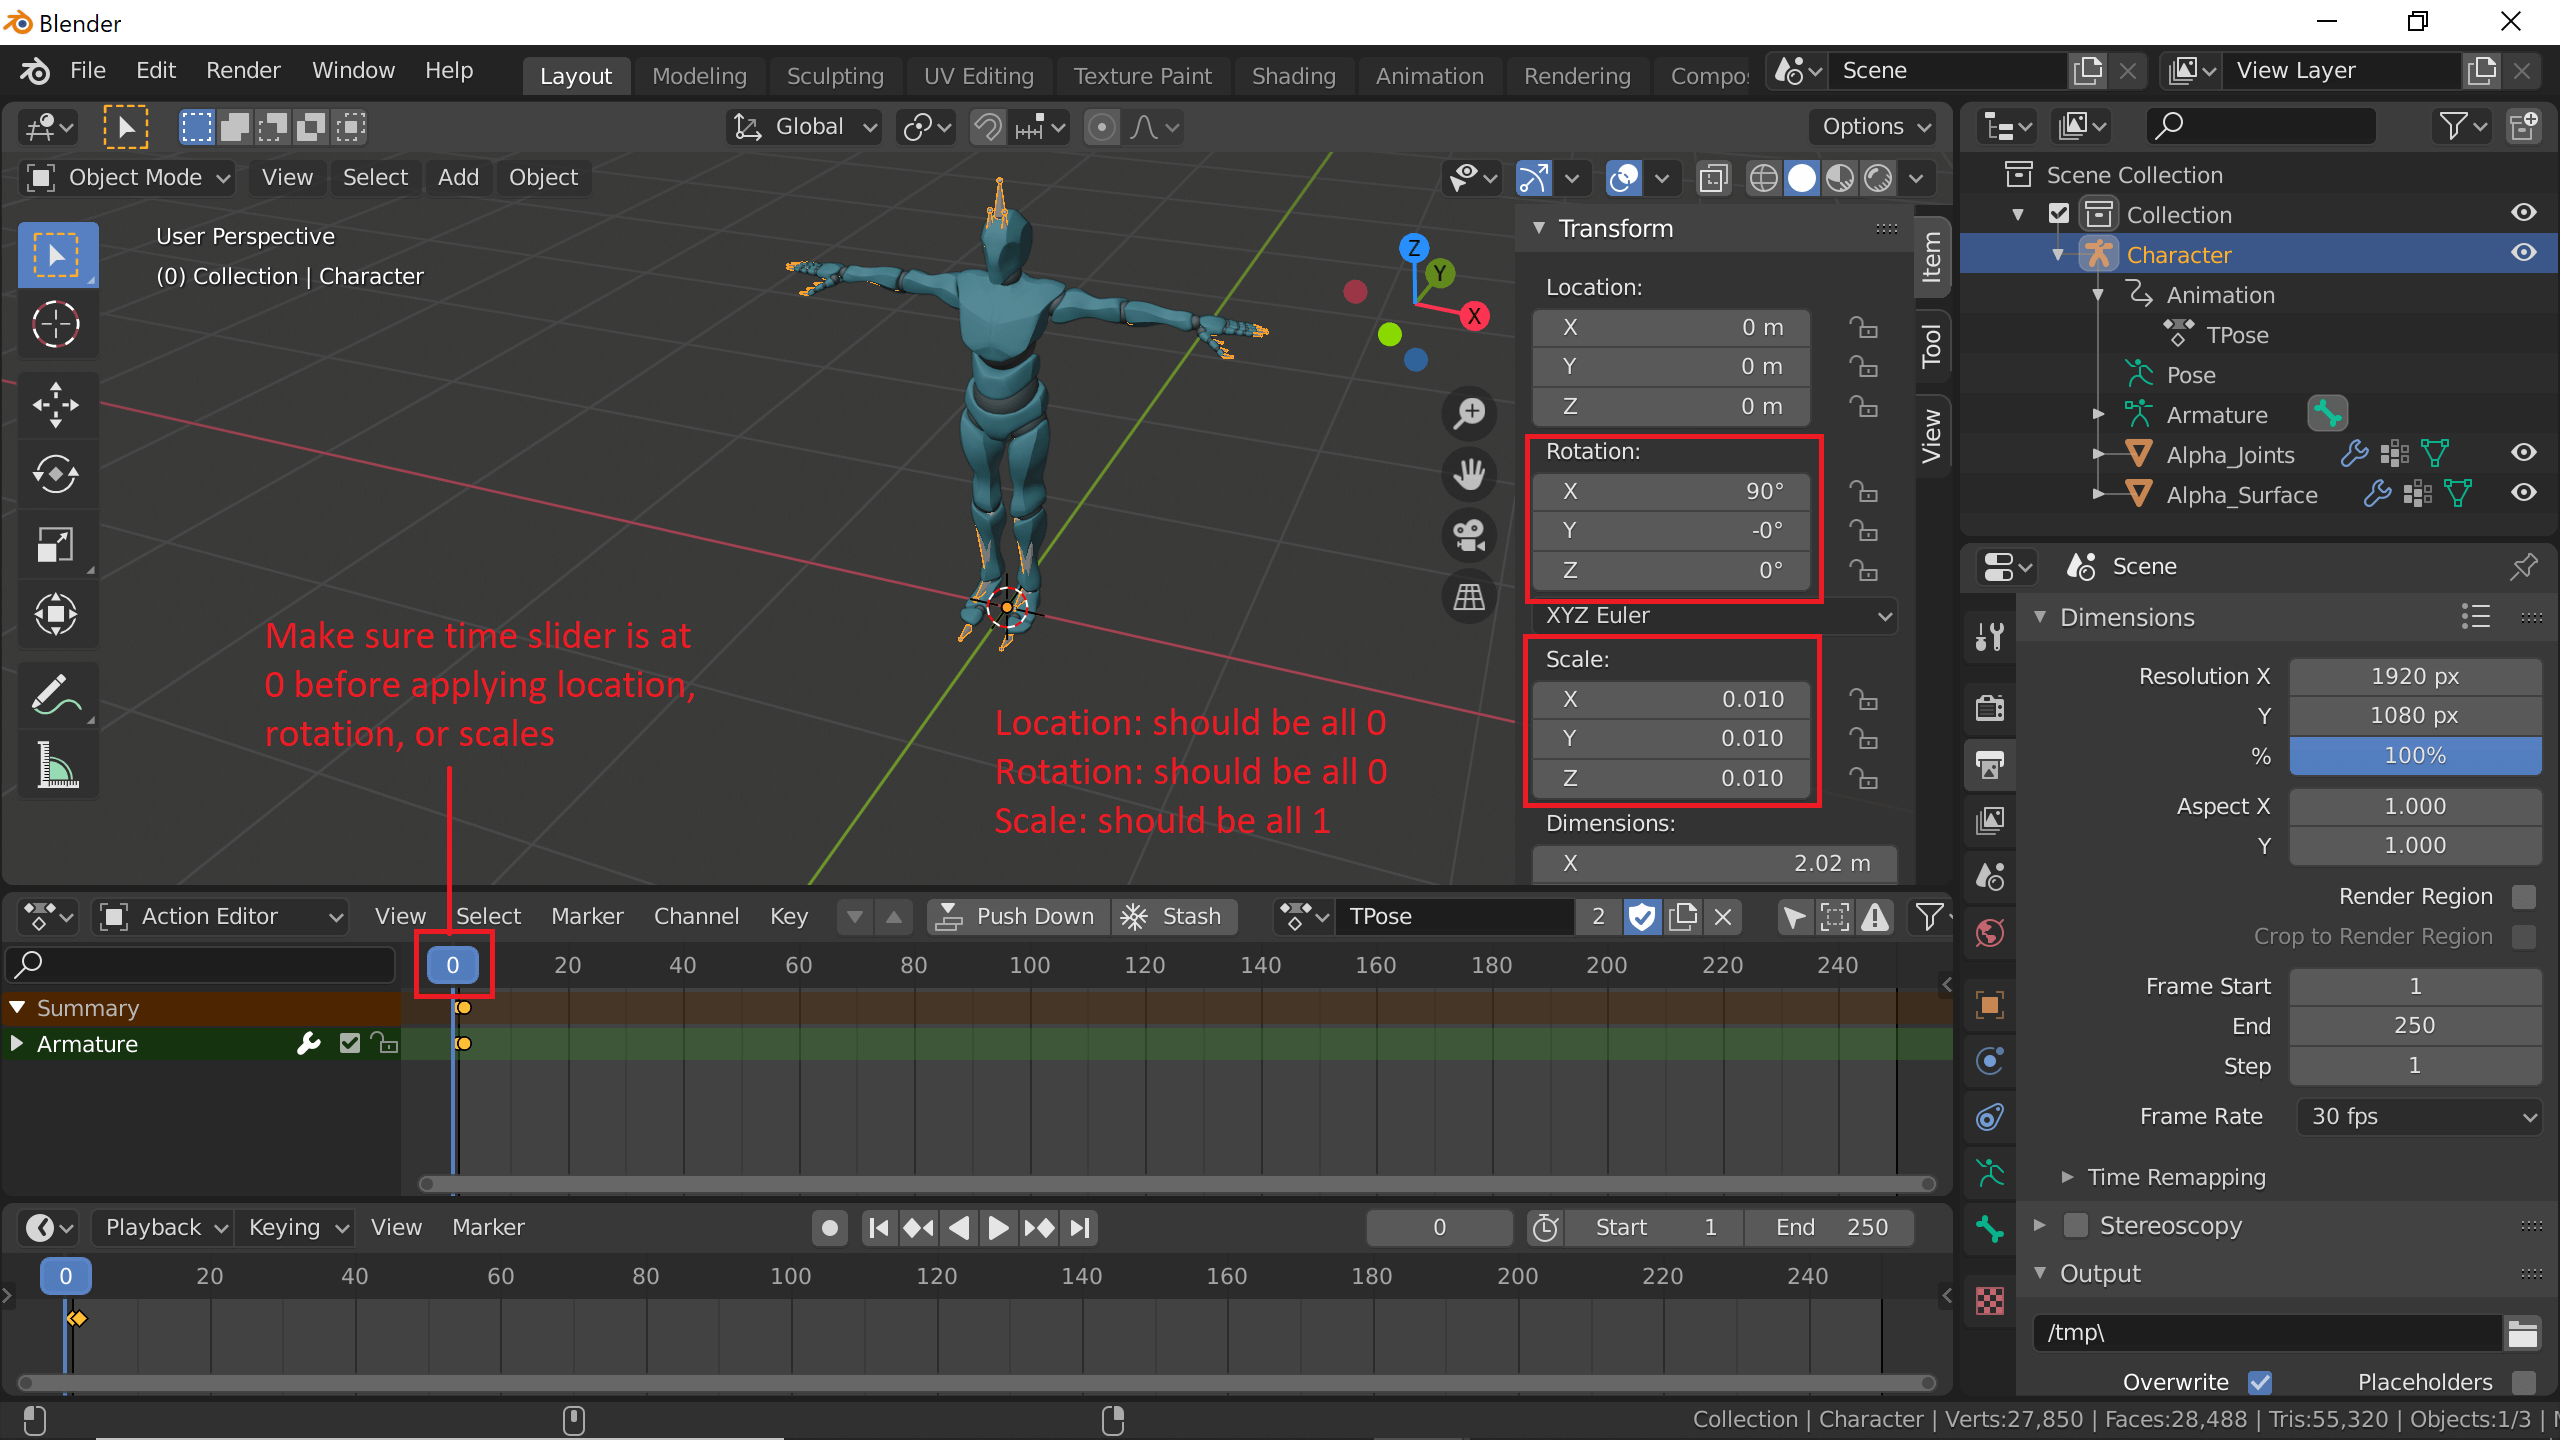Open the Marker menu in Action Editor

pos(587,917)
